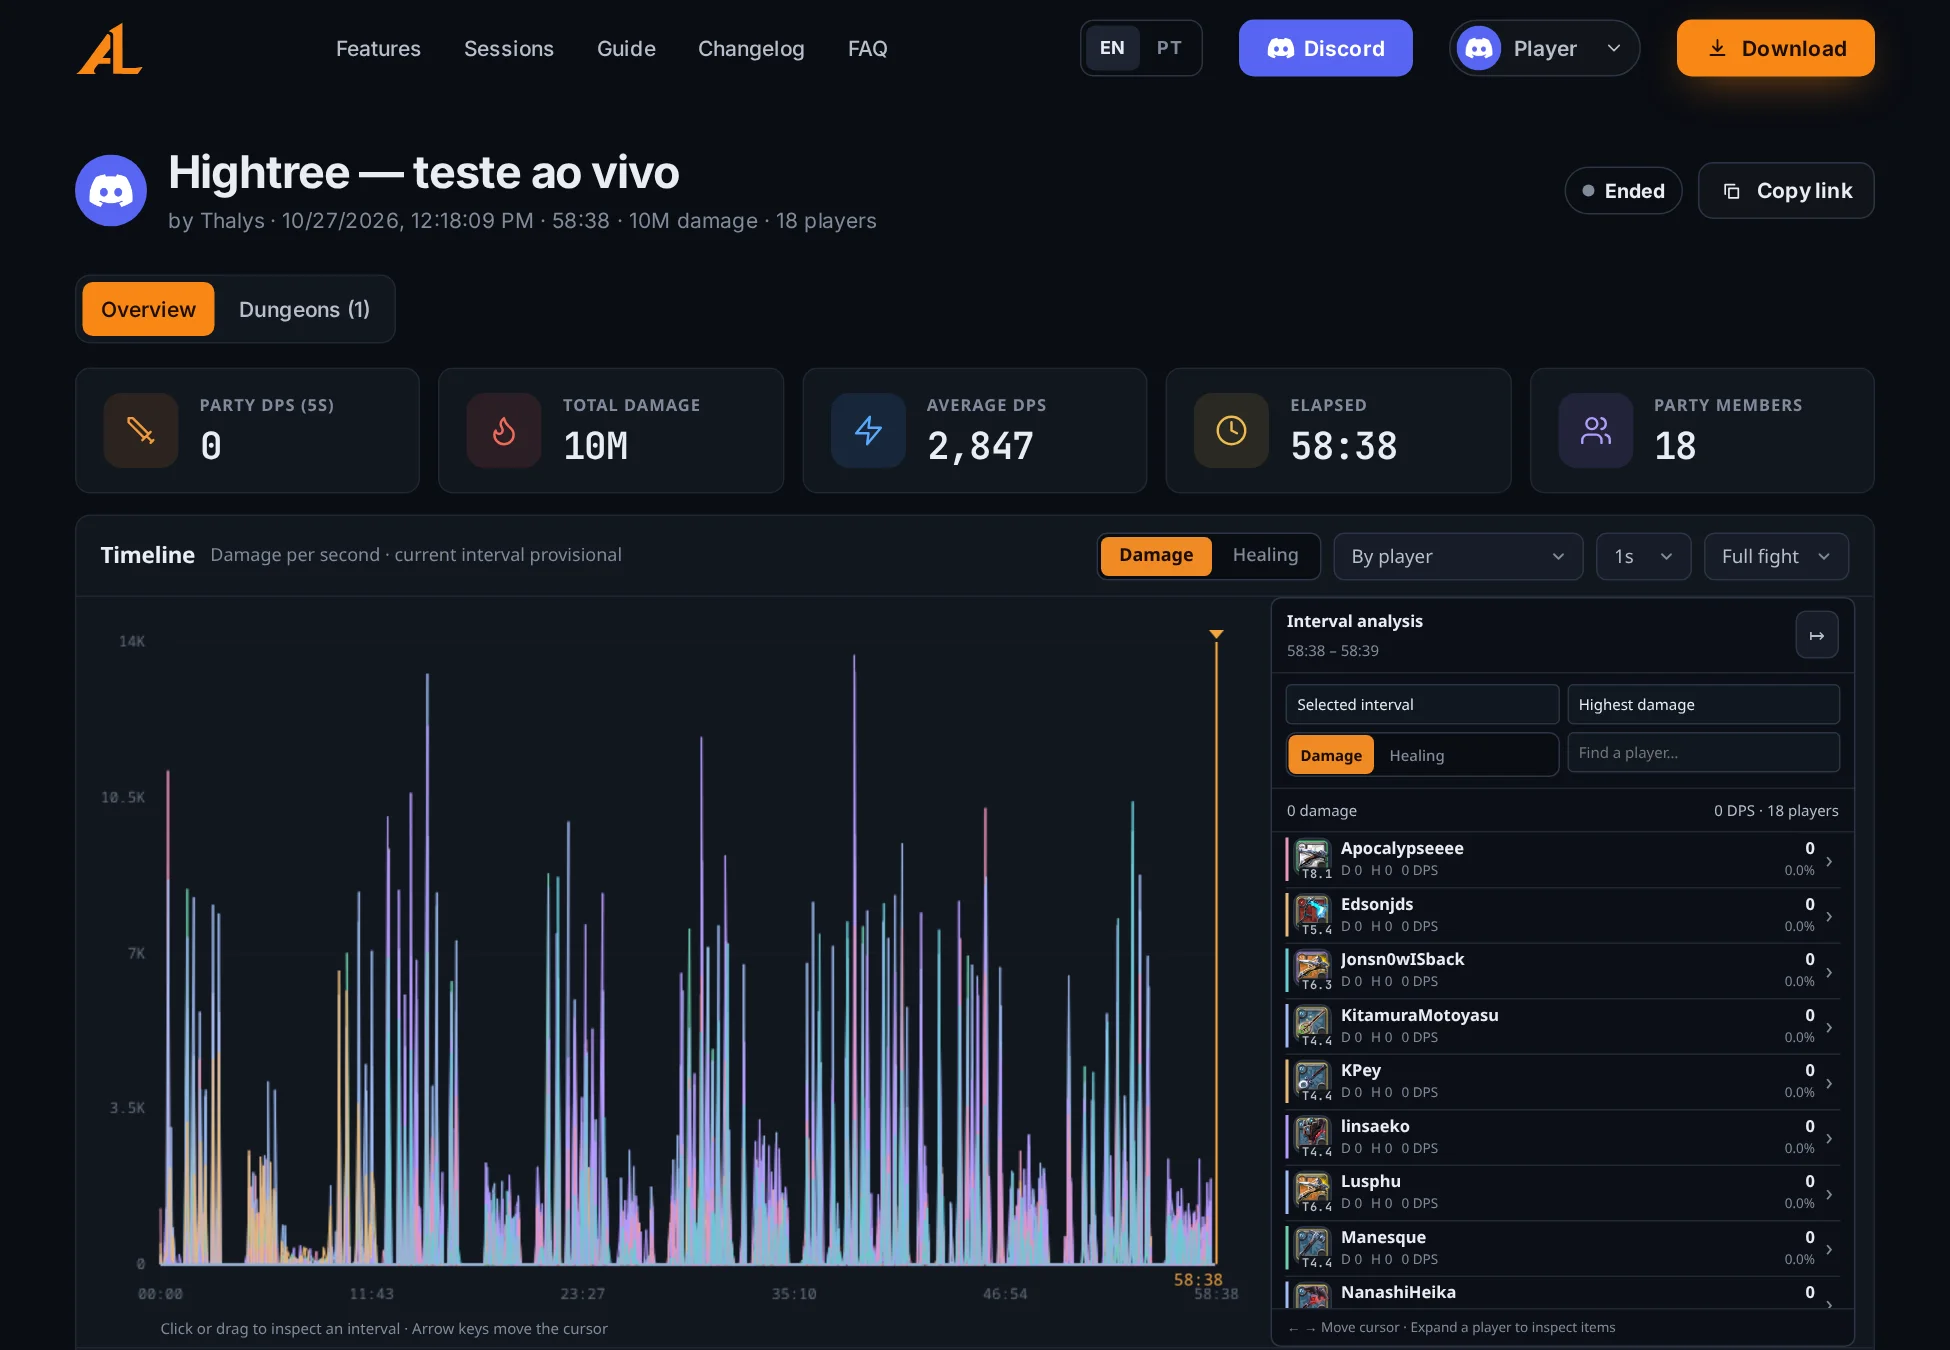Switch to the Dungeons (1) tab
1950x1350 pixels.
(x=304, y=309)
